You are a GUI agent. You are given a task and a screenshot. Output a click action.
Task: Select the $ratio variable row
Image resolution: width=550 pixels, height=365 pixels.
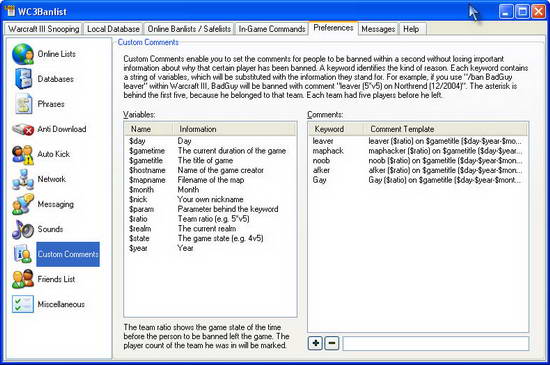pyautogui.click(x=210, y=219)
